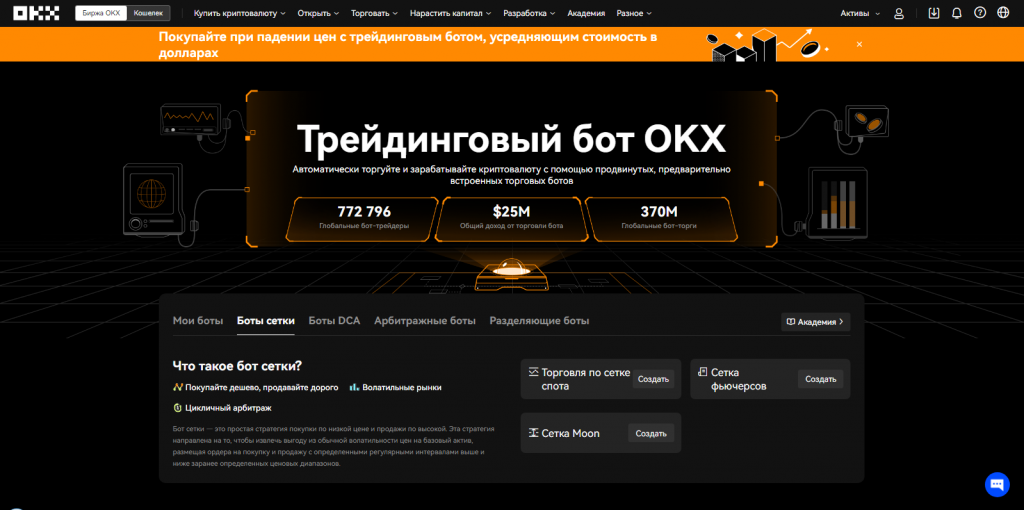Image resolution: width=1024 pixels, height=510 pixels.
Task: Expand the Открыть menu
Action: 318,13
